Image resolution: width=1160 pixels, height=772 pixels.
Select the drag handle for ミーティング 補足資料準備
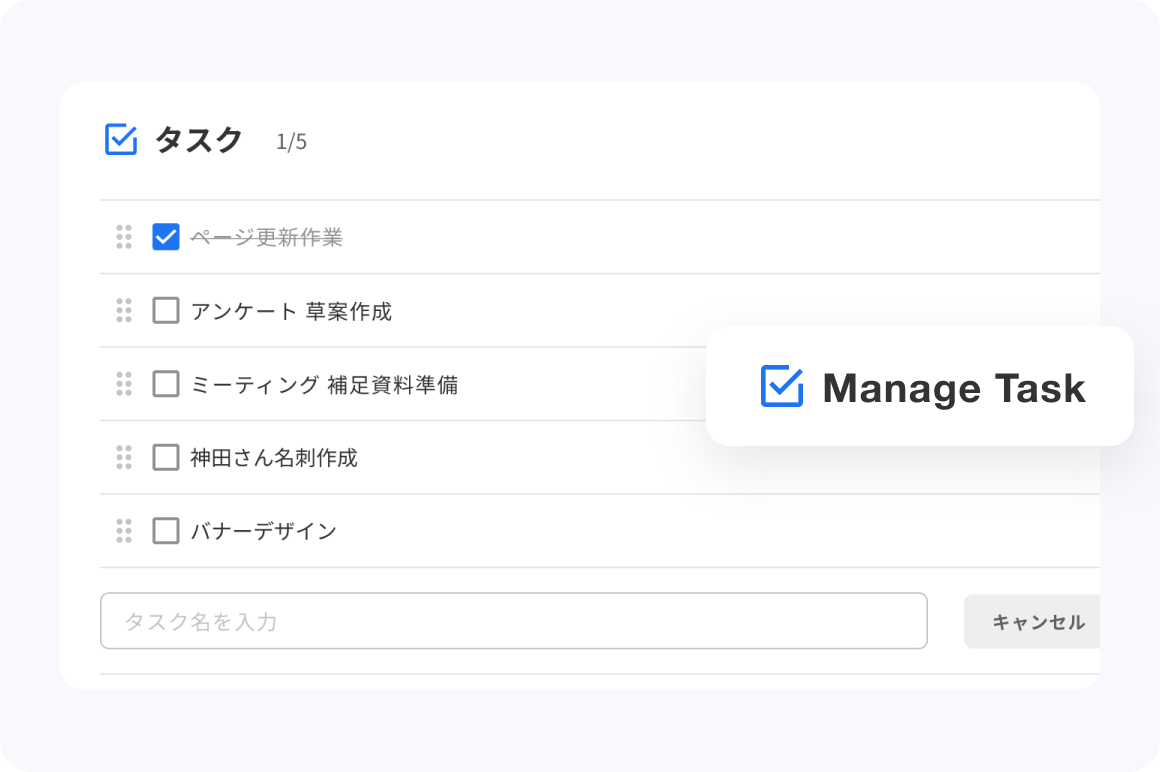[x=124, y=384]
